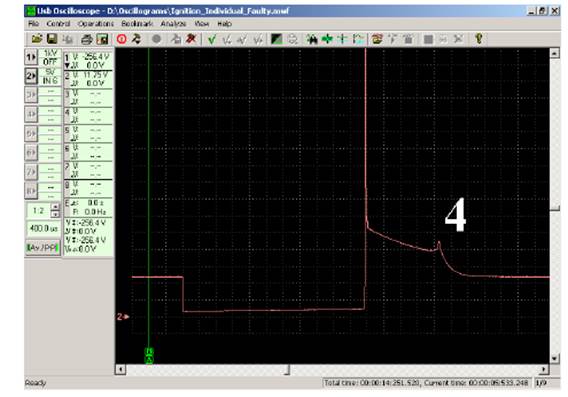Toggle disabled channel 3 button
Image resolution: width=568 pixels, height=397 pixels.
pos(31,95)
